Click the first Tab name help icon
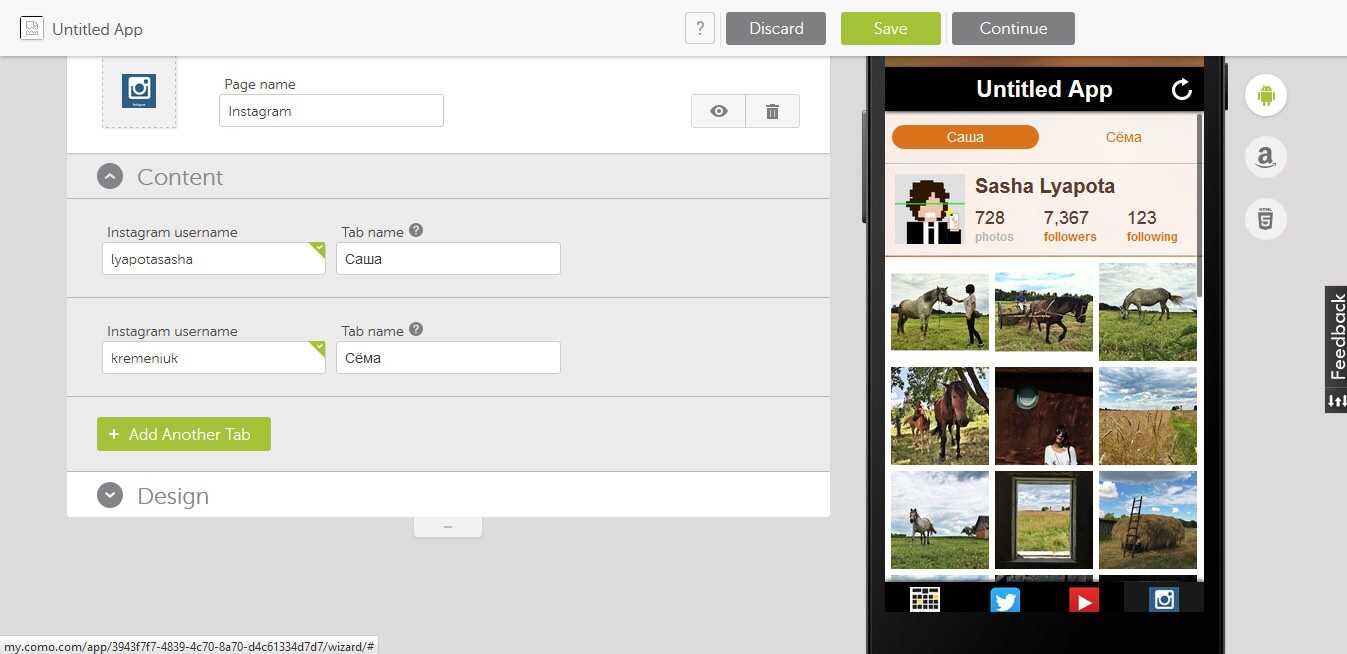The height and width of the screenshot is (654, 1347). 416,230
